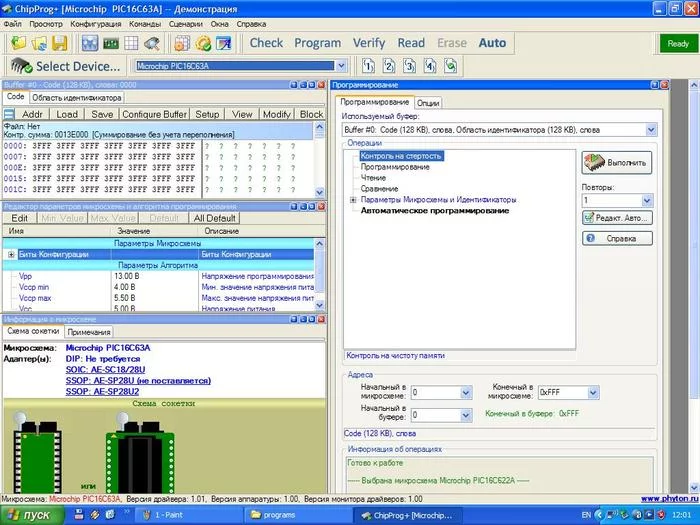Select Чтение in operations list

[373, 178]
